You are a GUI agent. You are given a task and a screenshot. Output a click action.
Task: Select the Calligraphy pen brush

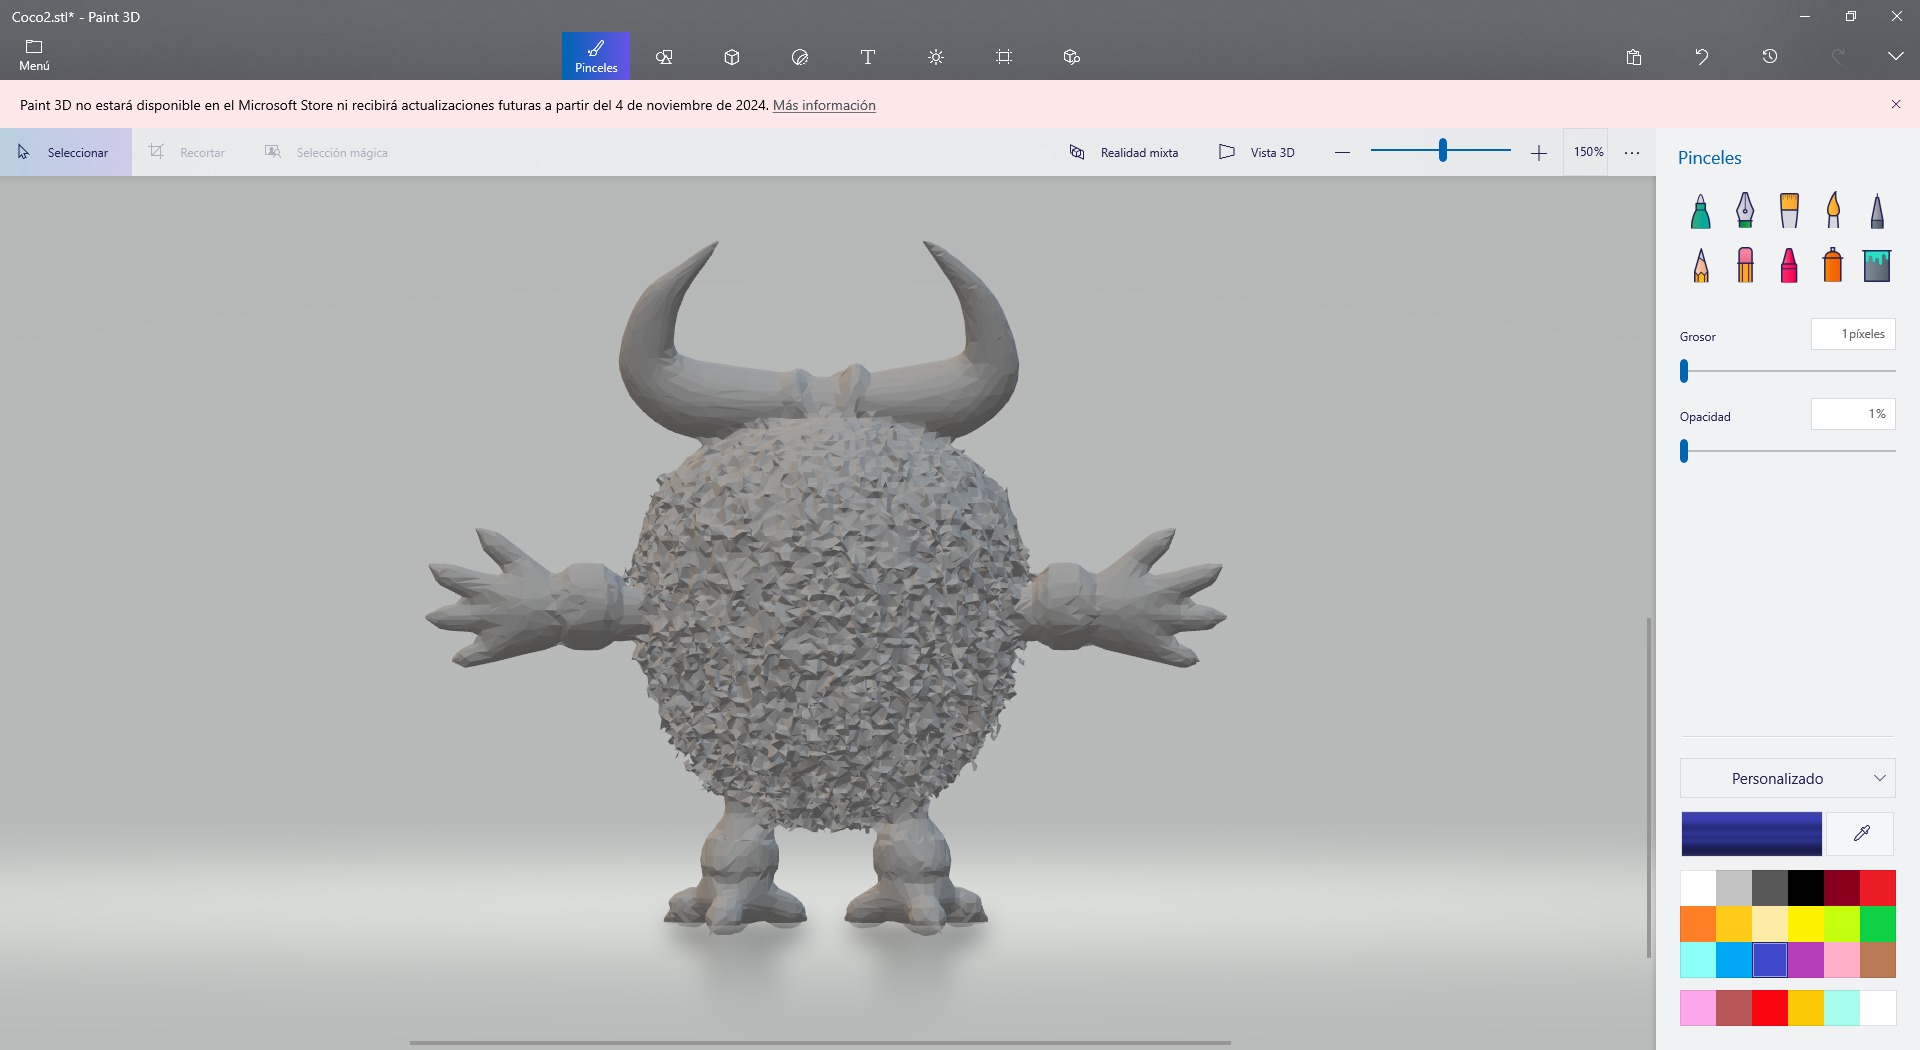pos(1745,211)
